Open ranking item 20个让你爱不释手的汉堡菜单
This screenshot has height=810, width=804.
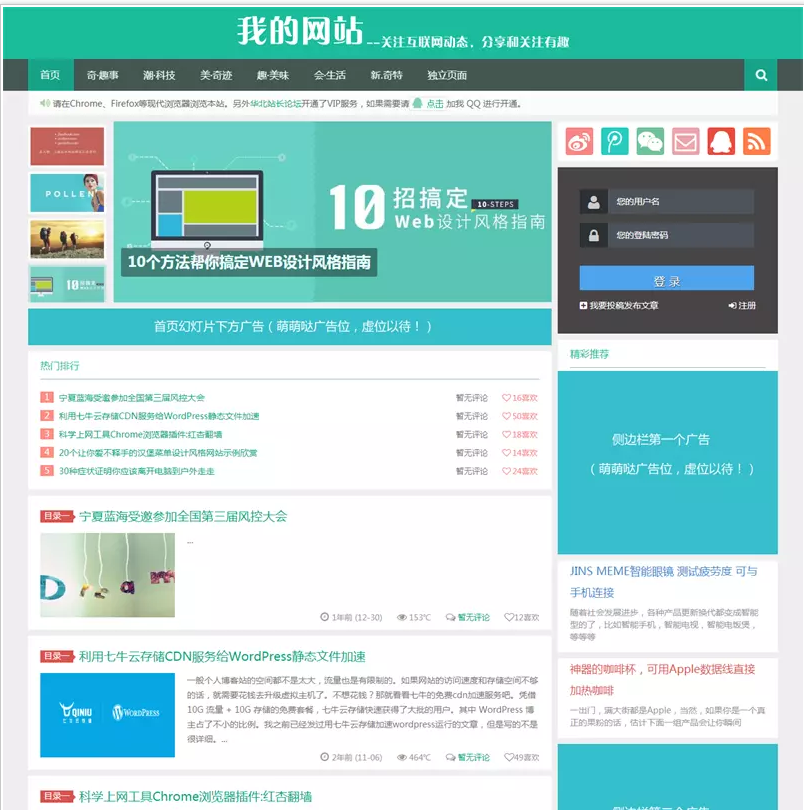[x=158, y=453]
